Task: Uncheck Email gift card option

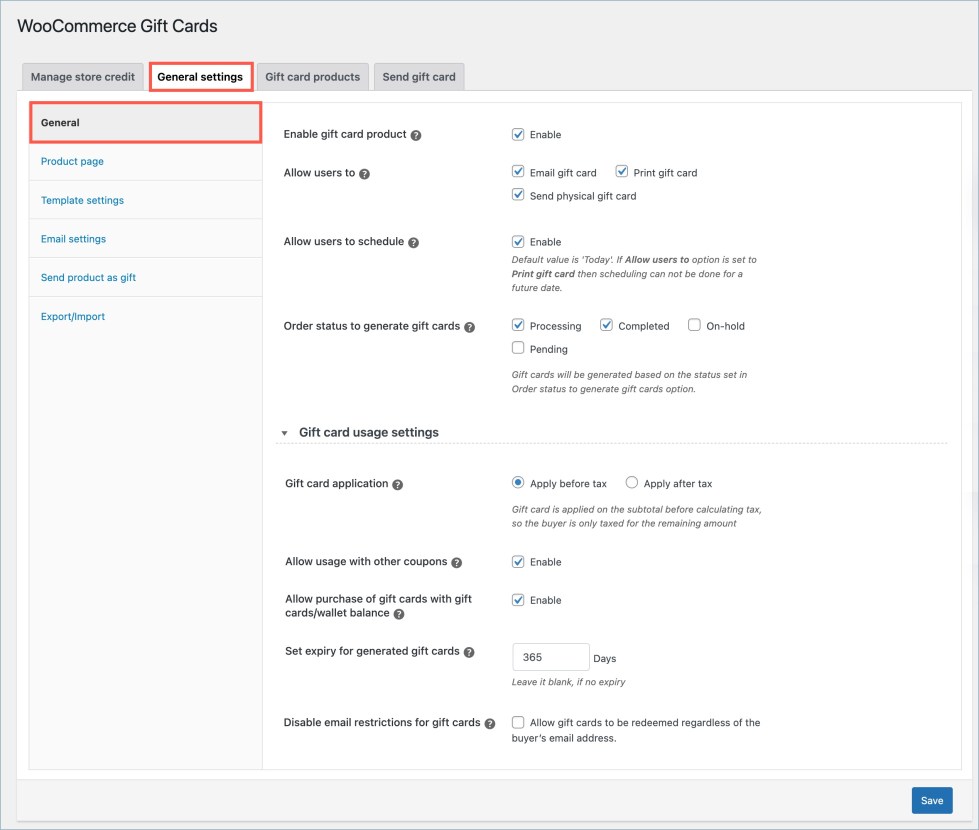Action: click(x=518, y=171)
